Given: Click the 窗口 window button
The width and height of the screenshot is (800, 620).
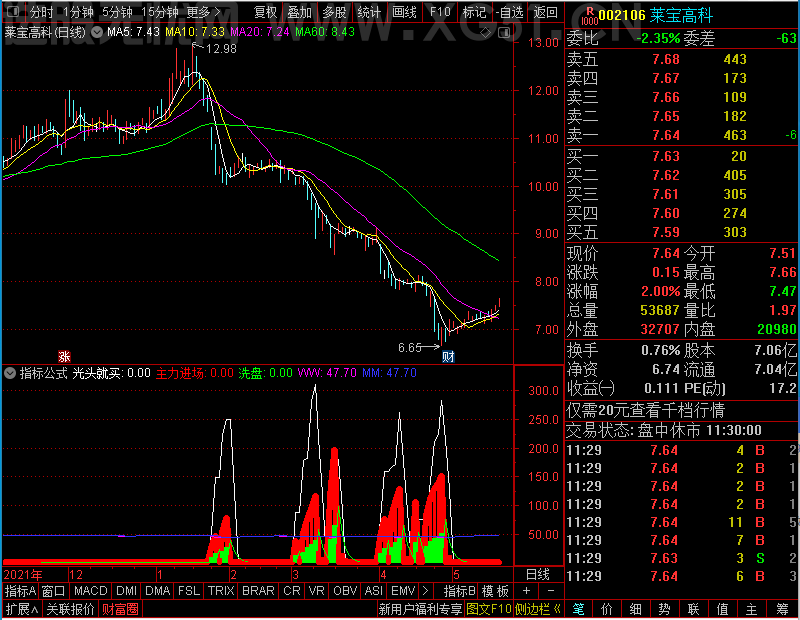Looking at the screenshot, I should tap(54, 591).
